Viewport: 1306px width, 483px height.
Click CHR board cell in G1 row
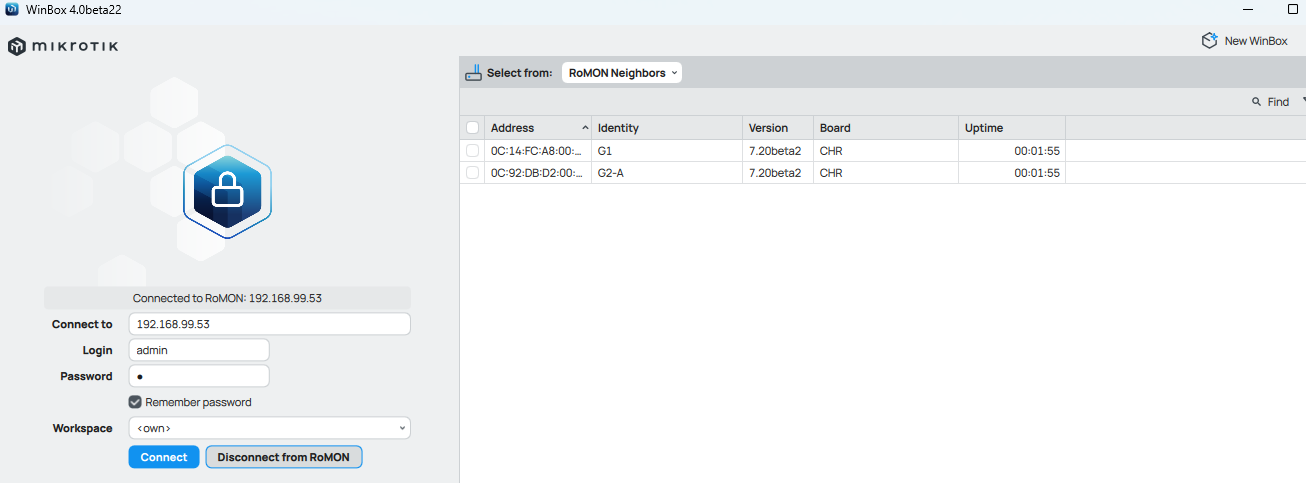(886, 151)
